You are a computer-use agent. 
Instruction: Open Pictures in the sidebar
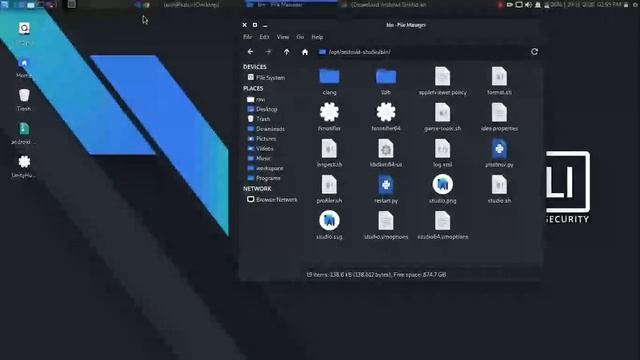pos(262,139)
